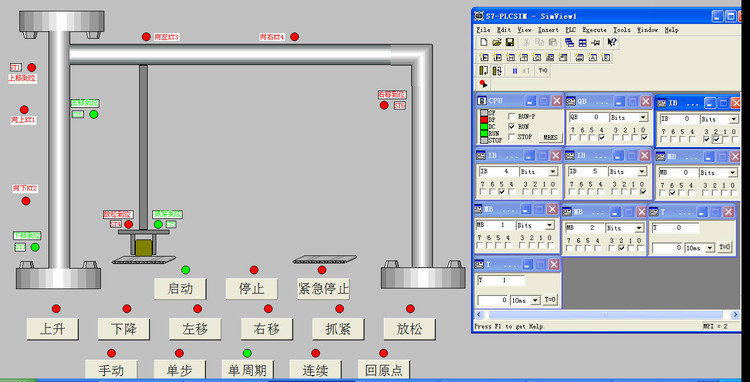The image size is (750, 382).
Task: Click the Cascade windows toolbar icon
Action: pos(569,43)
